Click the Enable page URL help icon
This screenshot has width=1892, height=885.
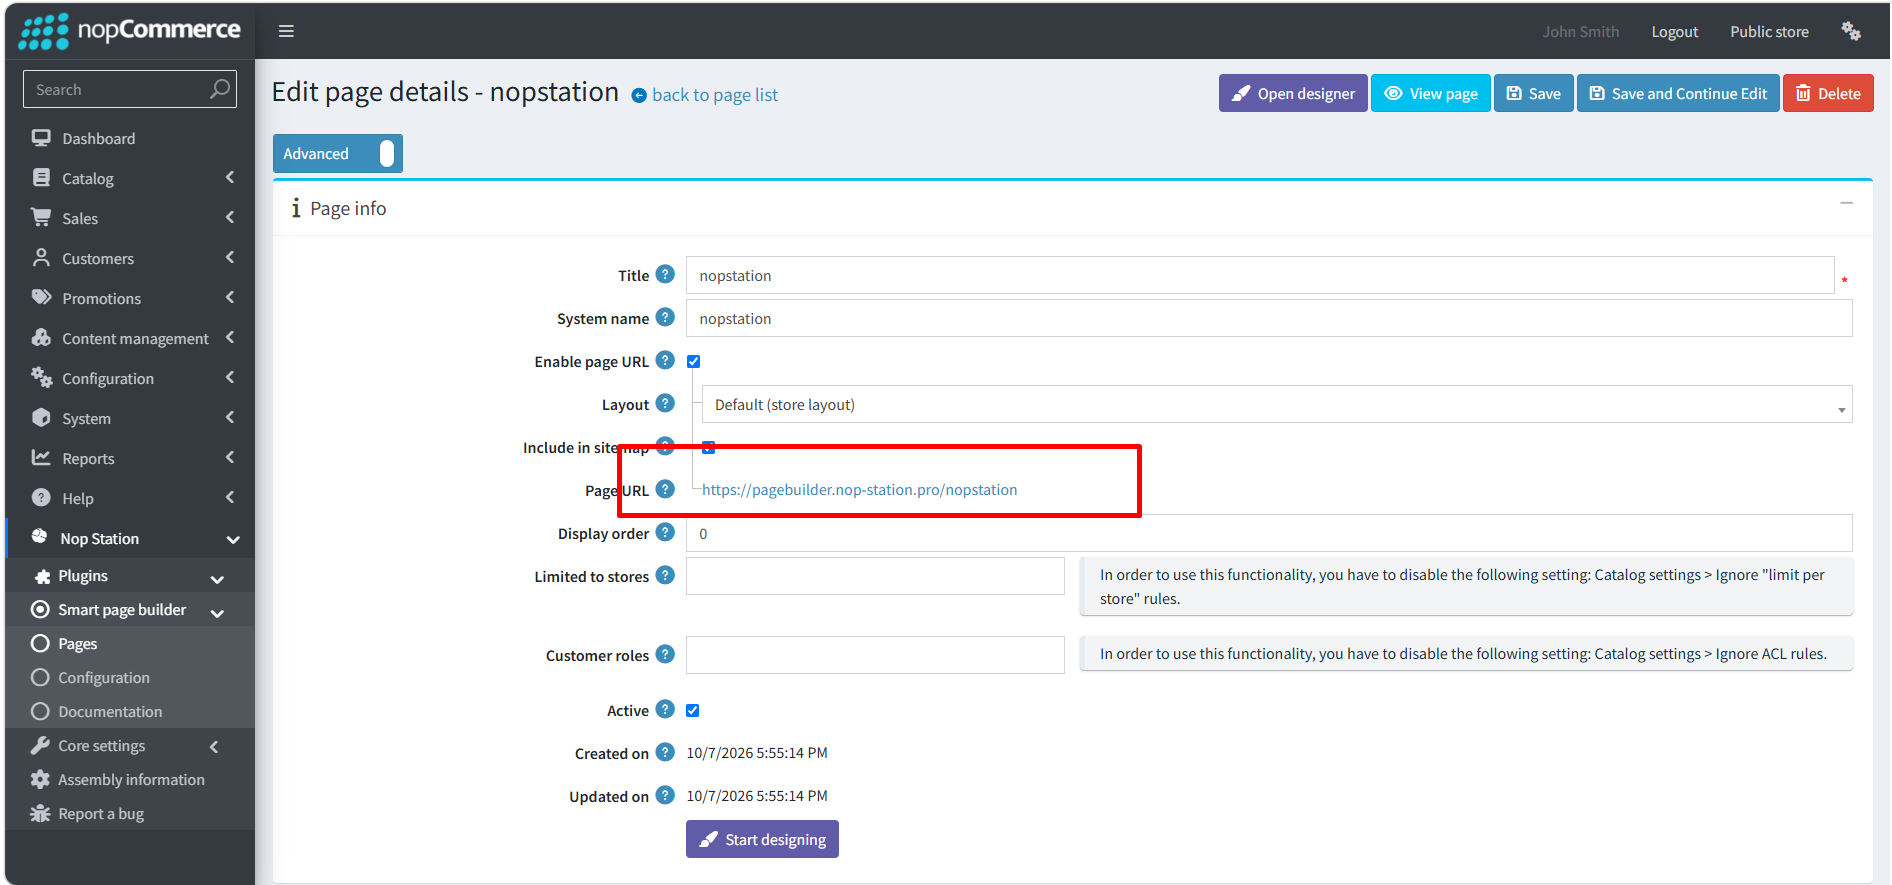(x=665, y=360)
